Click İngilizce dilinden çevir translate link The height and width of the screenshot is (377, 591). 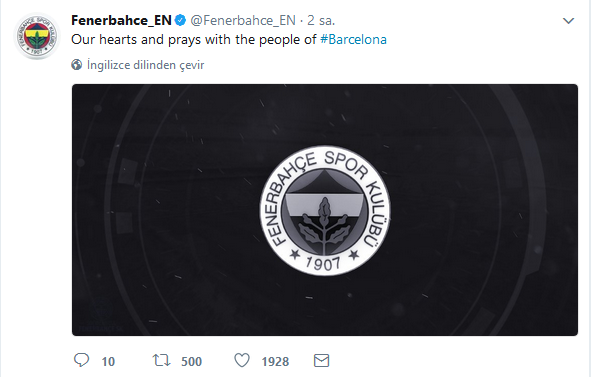click(x=145, y=65)
